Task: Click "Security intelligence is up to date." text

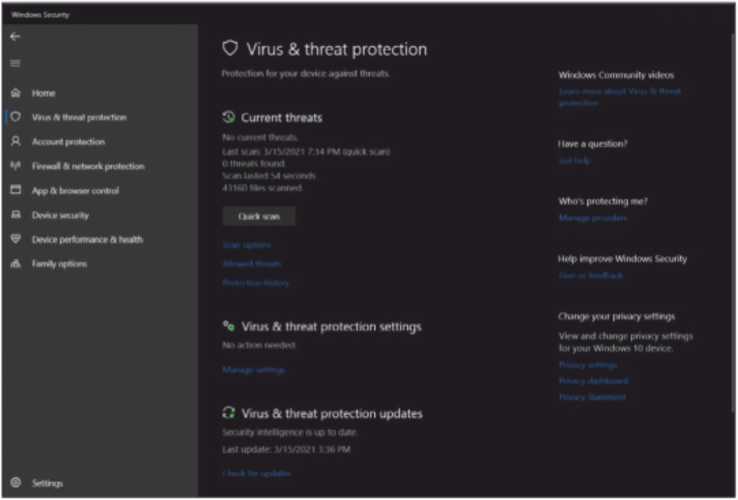Action: pos(289,432)
